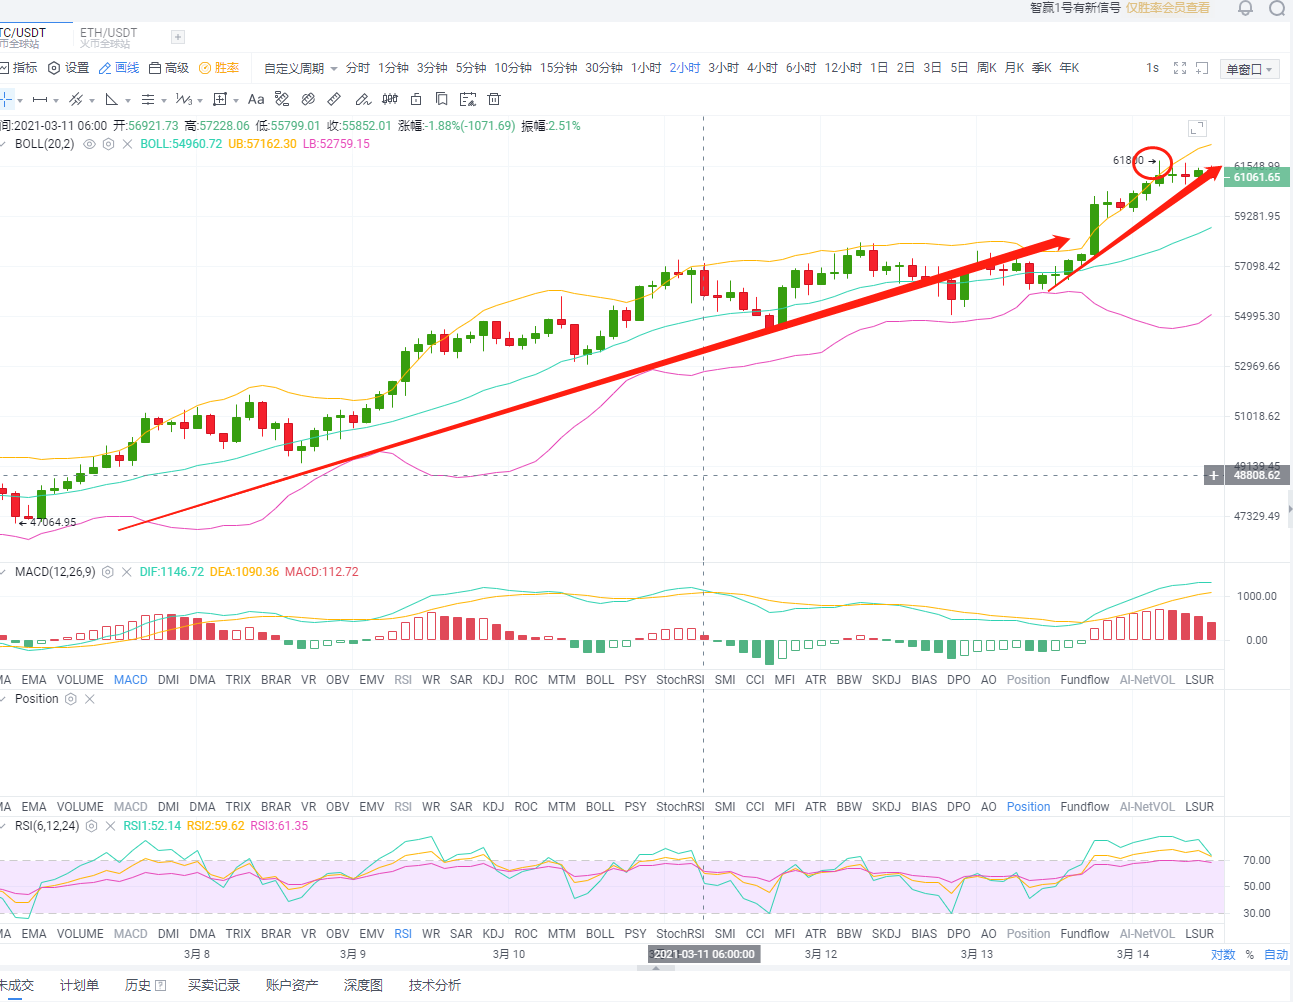Screen dimensions: 1293x1008
Task: Click the 指标 indicators button
Action: pos(18,68)
